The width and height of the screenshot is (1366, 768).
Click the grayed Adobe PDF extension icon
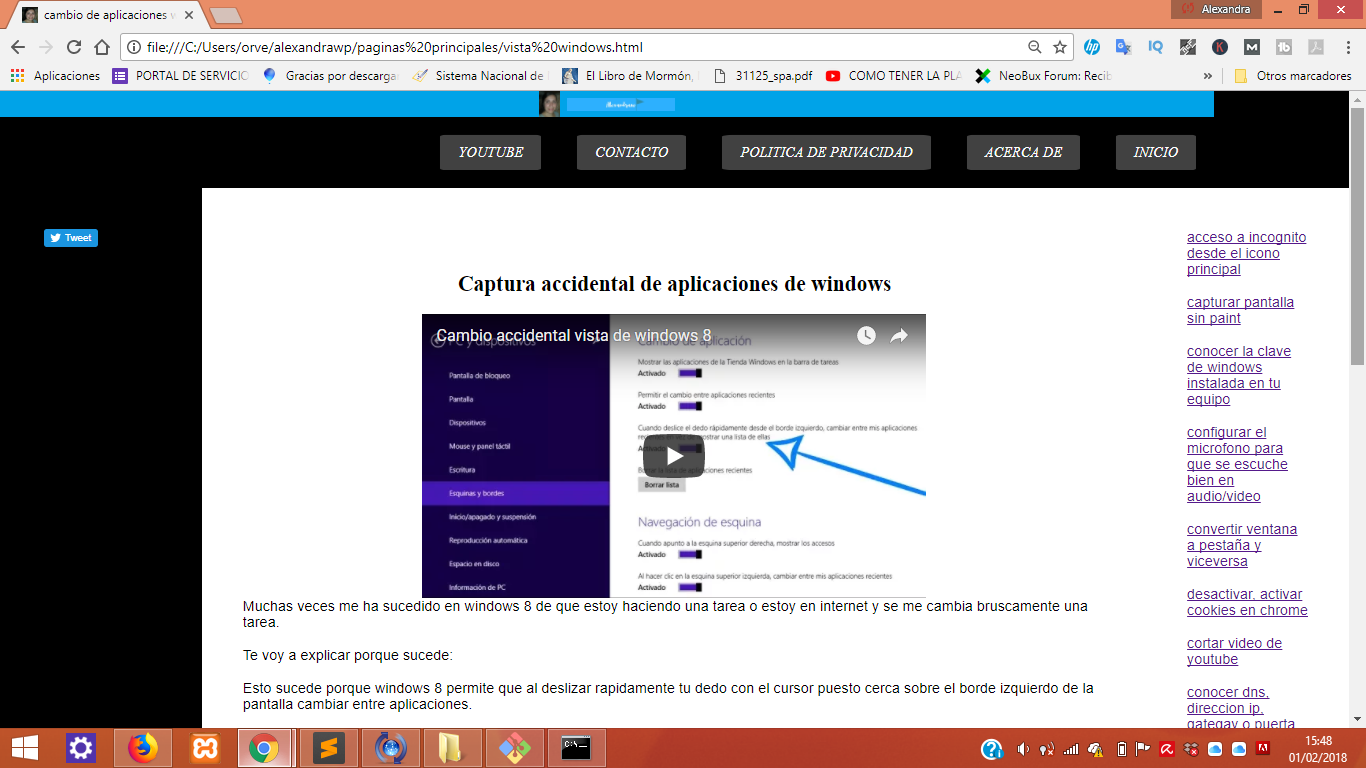1316,47
